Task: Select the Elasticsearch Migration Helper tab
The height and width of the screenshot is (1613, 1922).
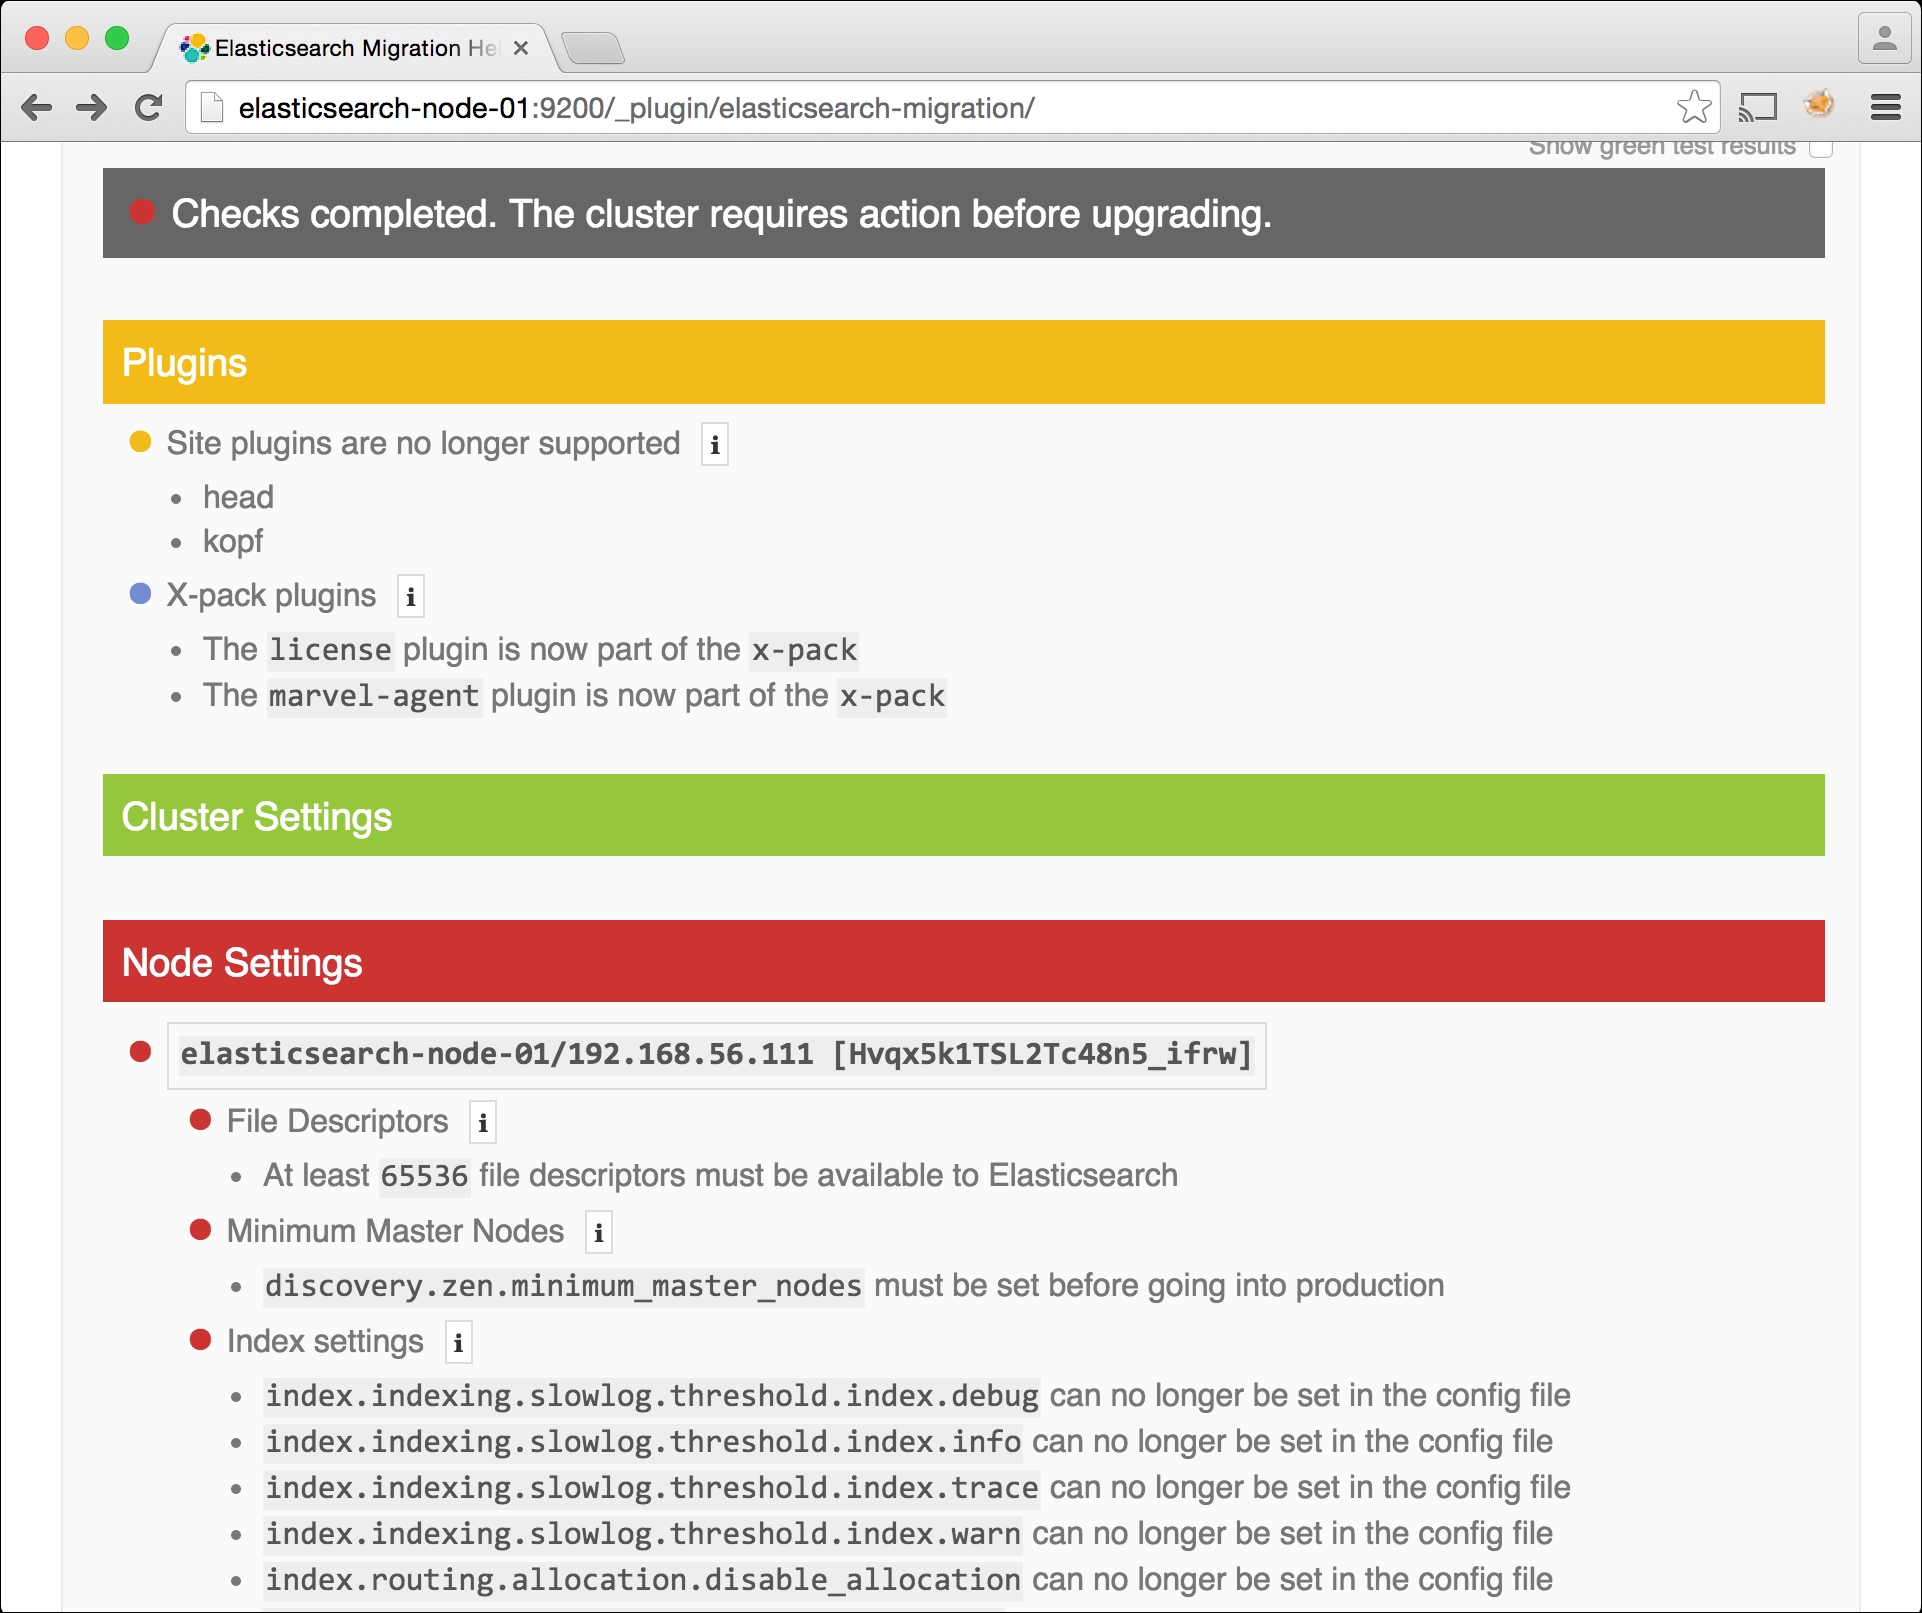Action: point(354,48)
